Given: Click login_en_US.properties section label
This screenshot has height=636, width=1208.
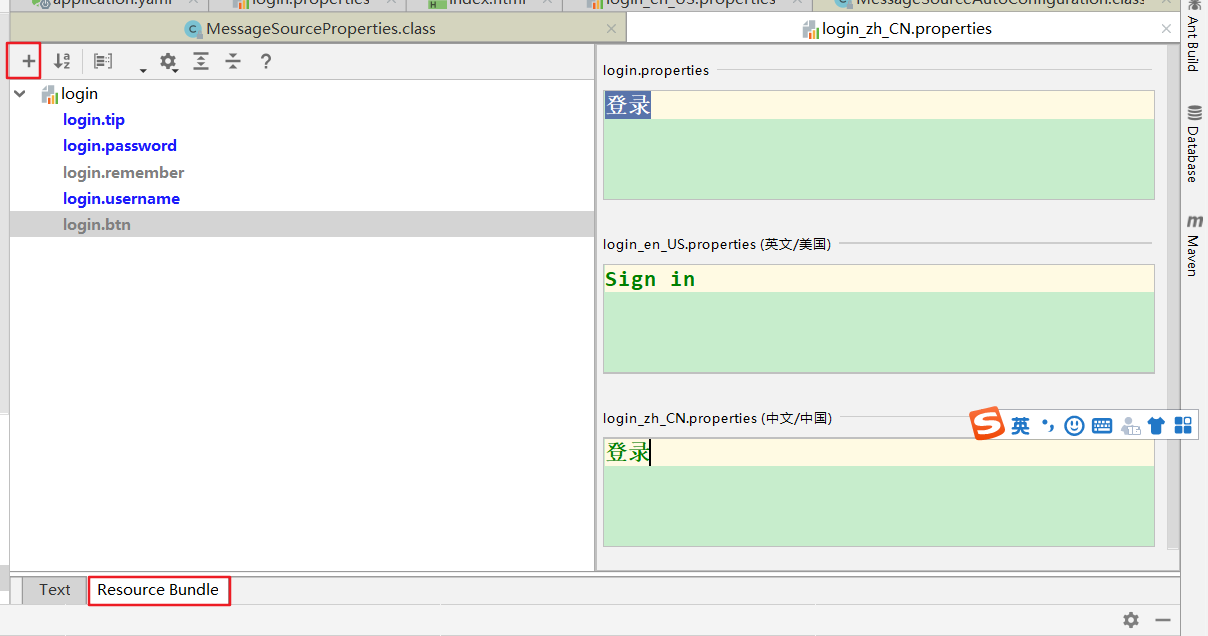Looking at the screenshot, I should point(717,244).
